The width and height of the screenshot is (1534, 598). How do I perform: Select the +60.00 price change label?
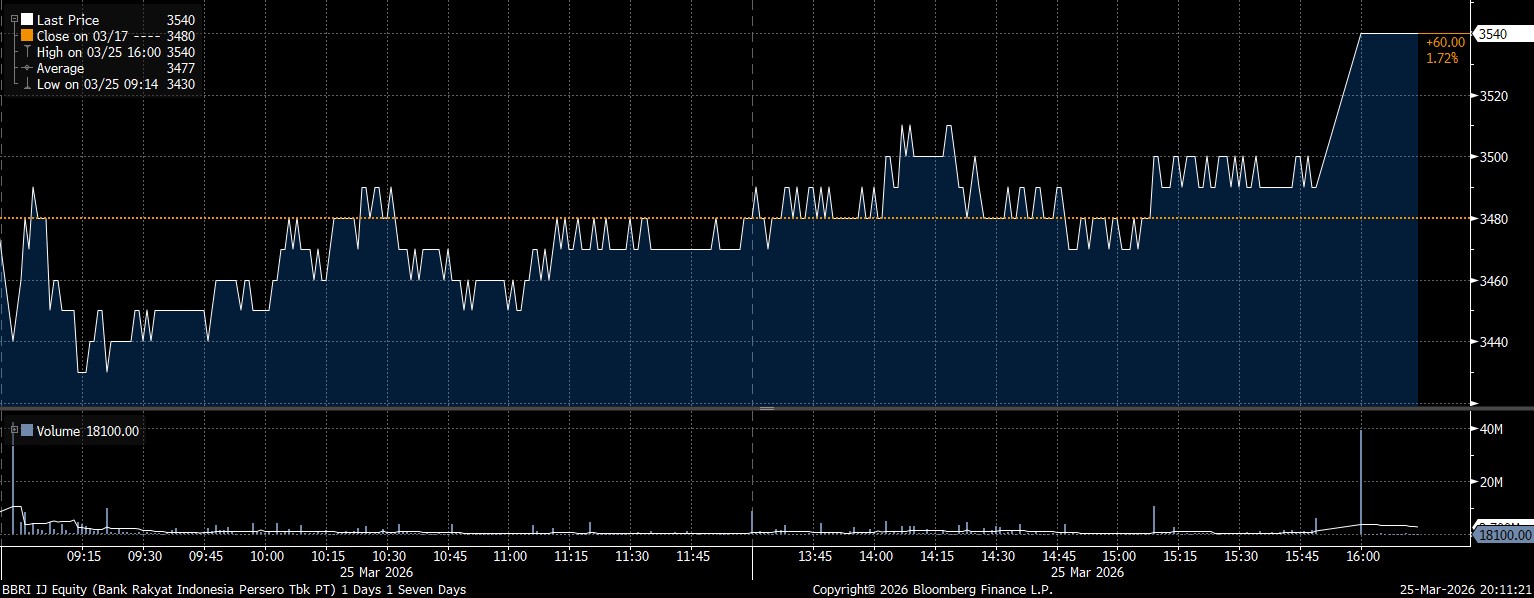point(1446,42)
